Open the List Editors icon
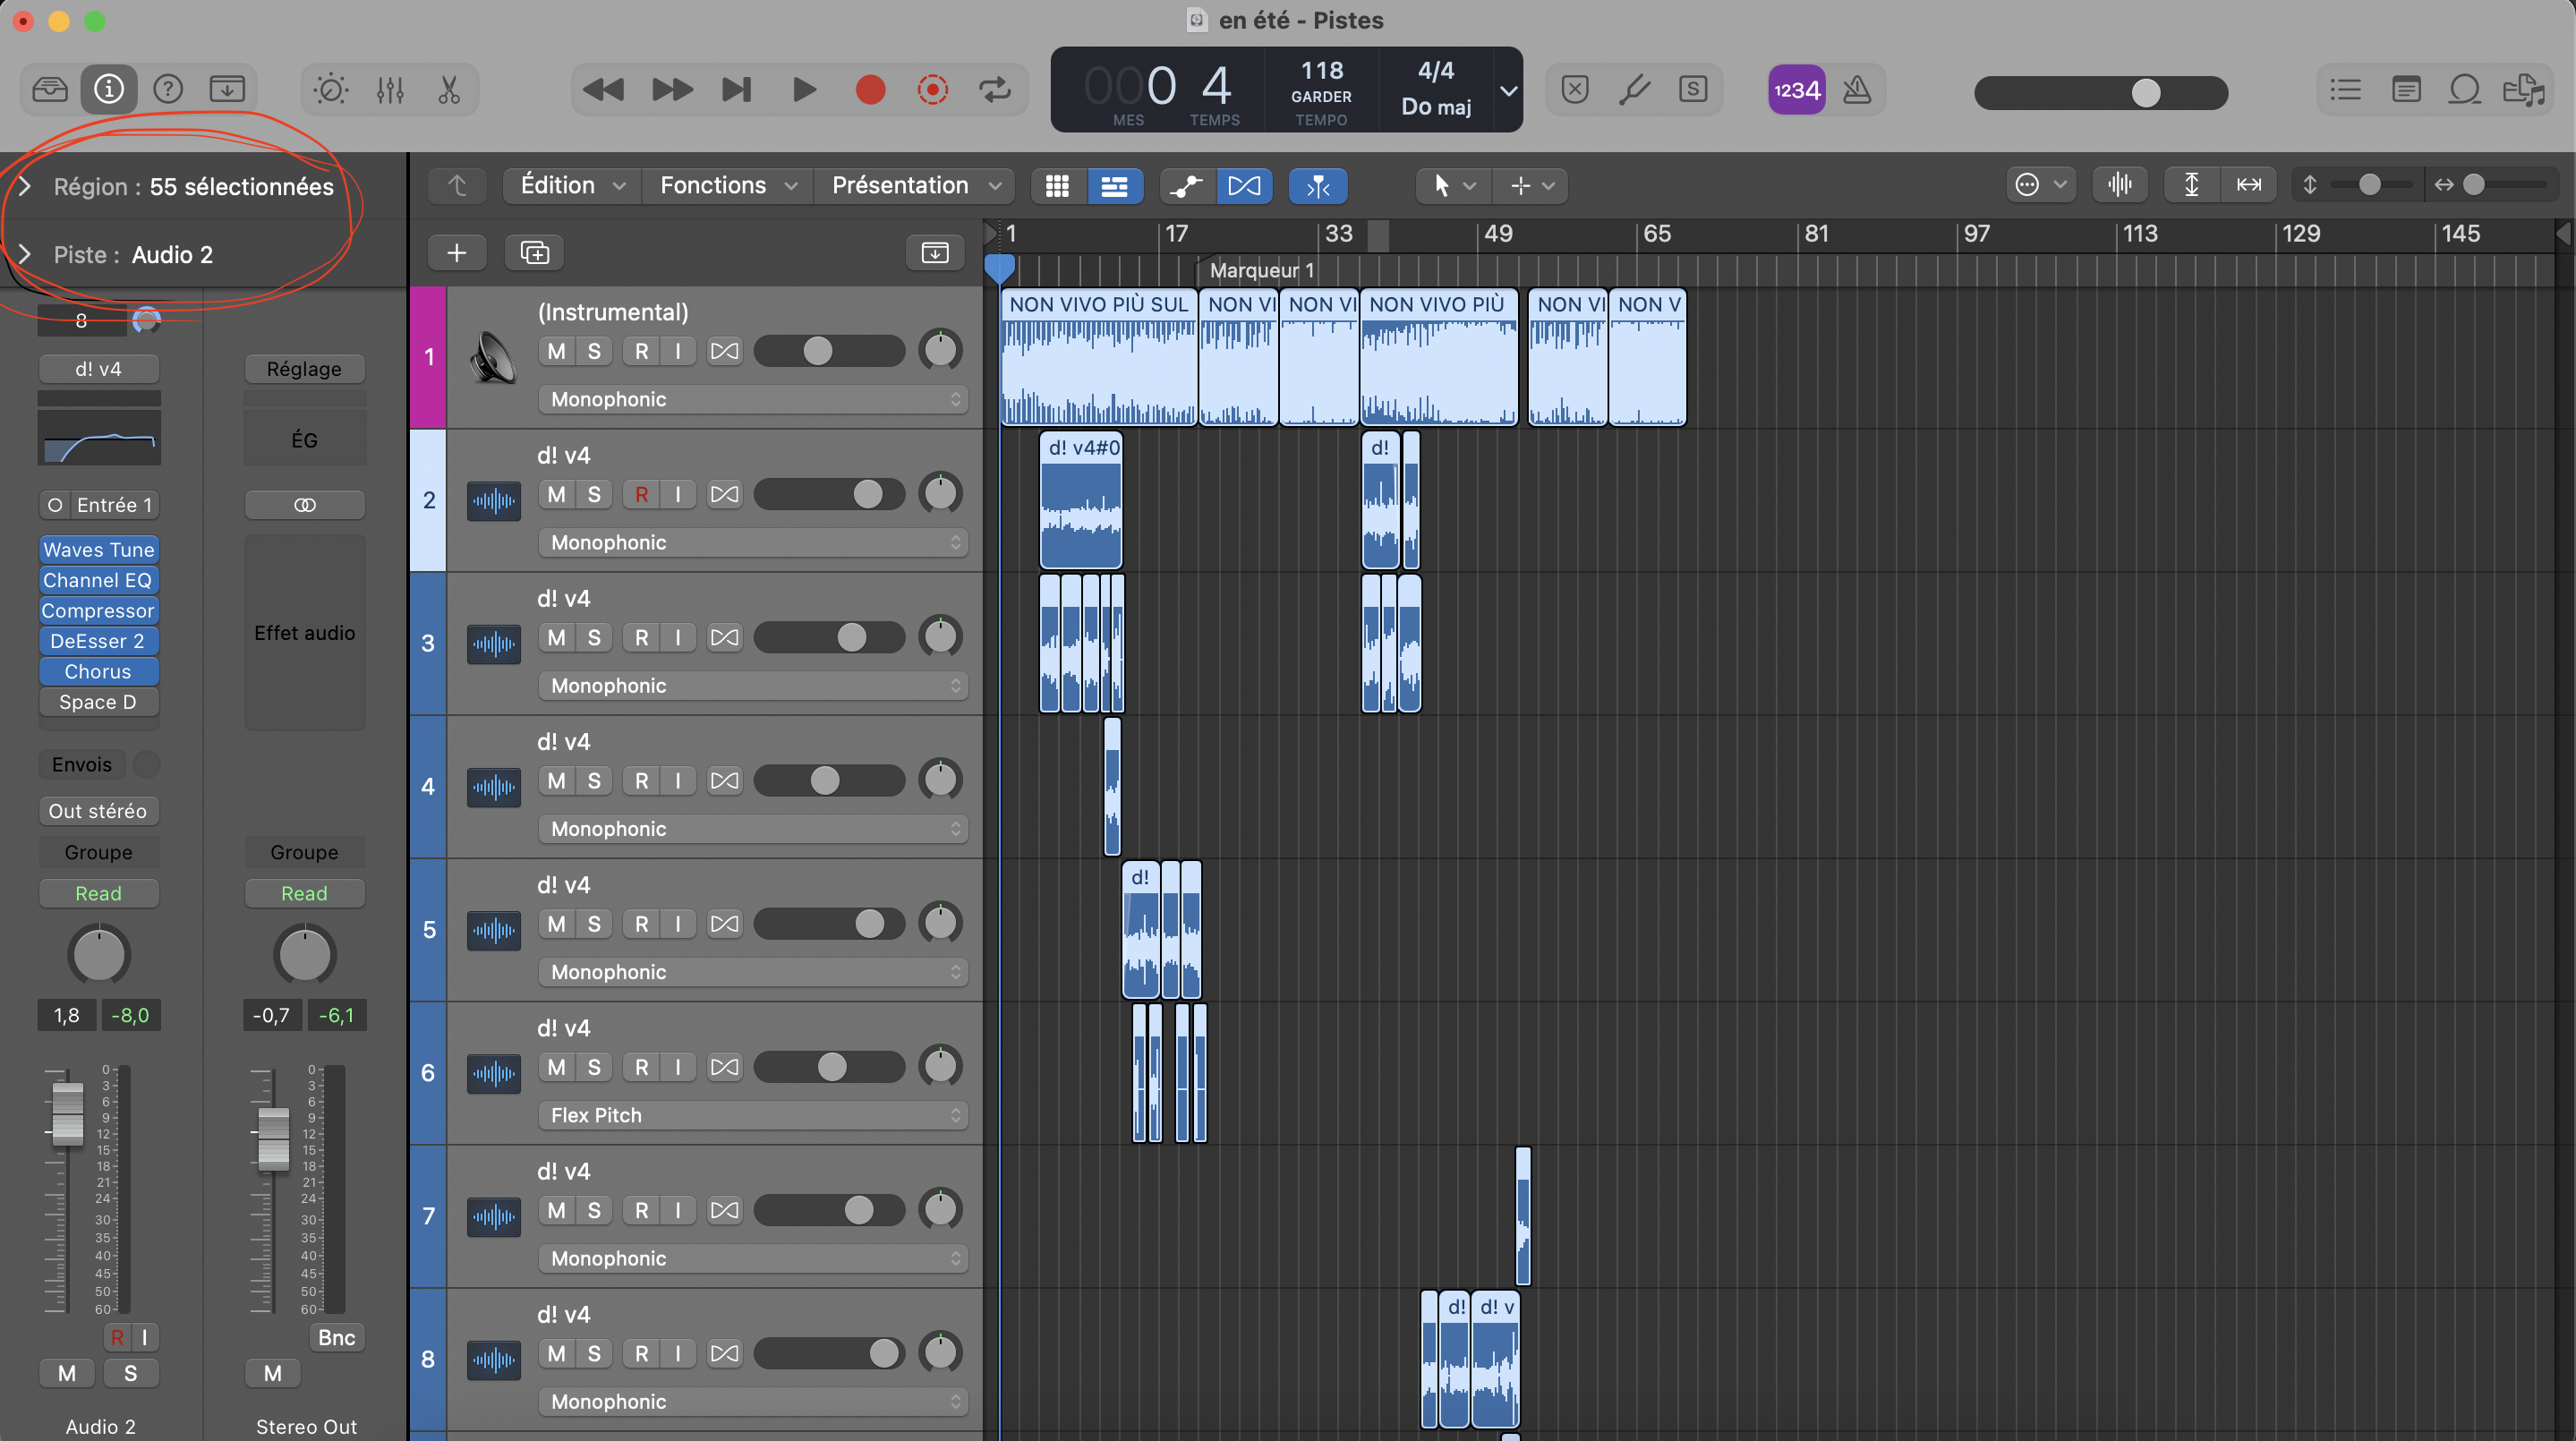The image size is (2576, 1441). pyautogui.click(x=2345, y=90)
